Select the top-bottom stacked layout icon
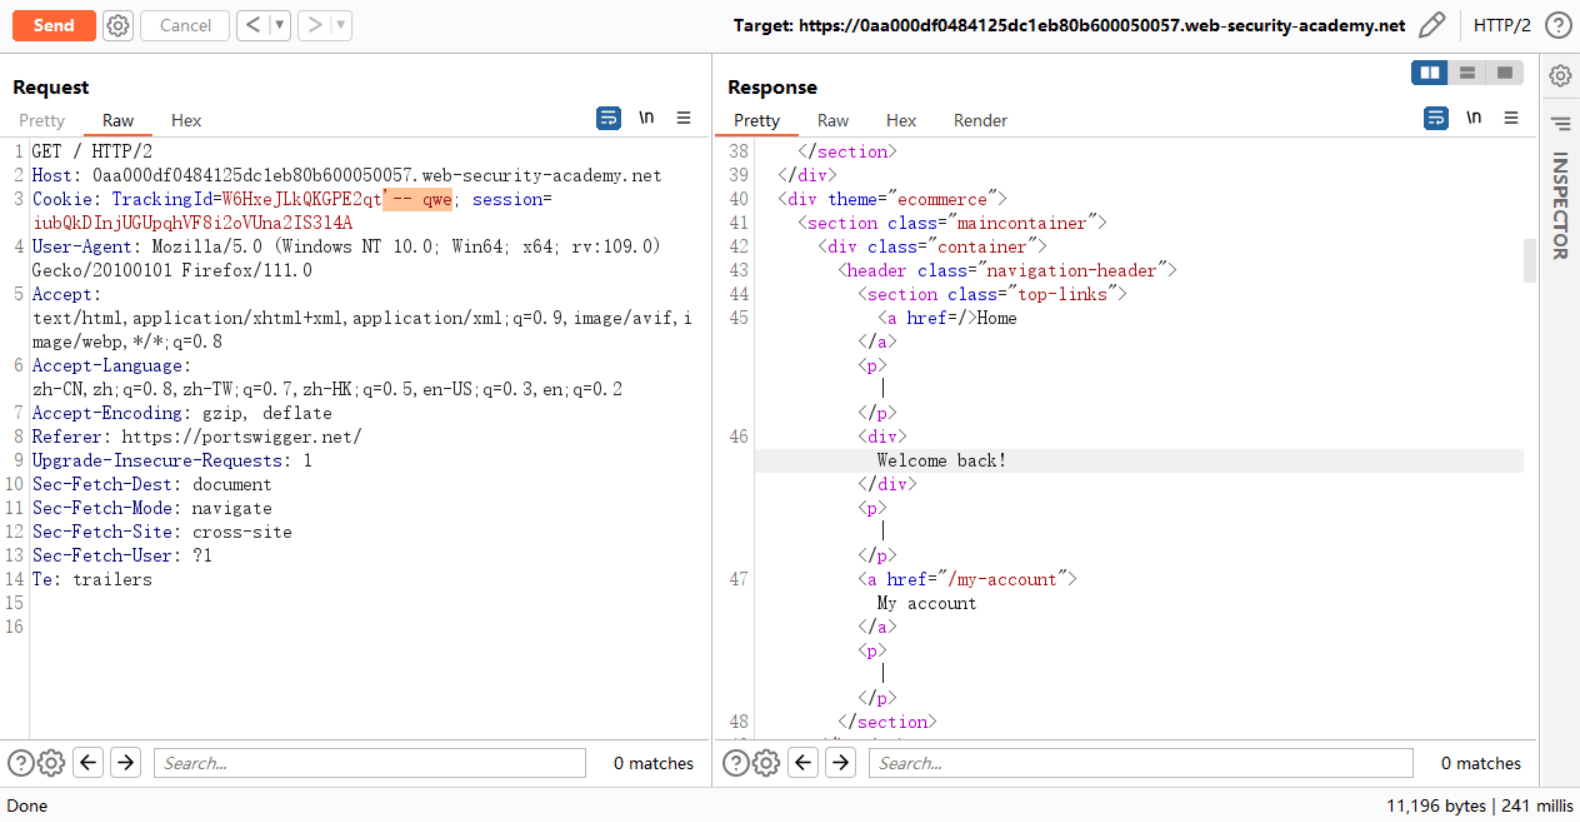The height and width of the screenshot is (822, 1580). pos(1467,73)
